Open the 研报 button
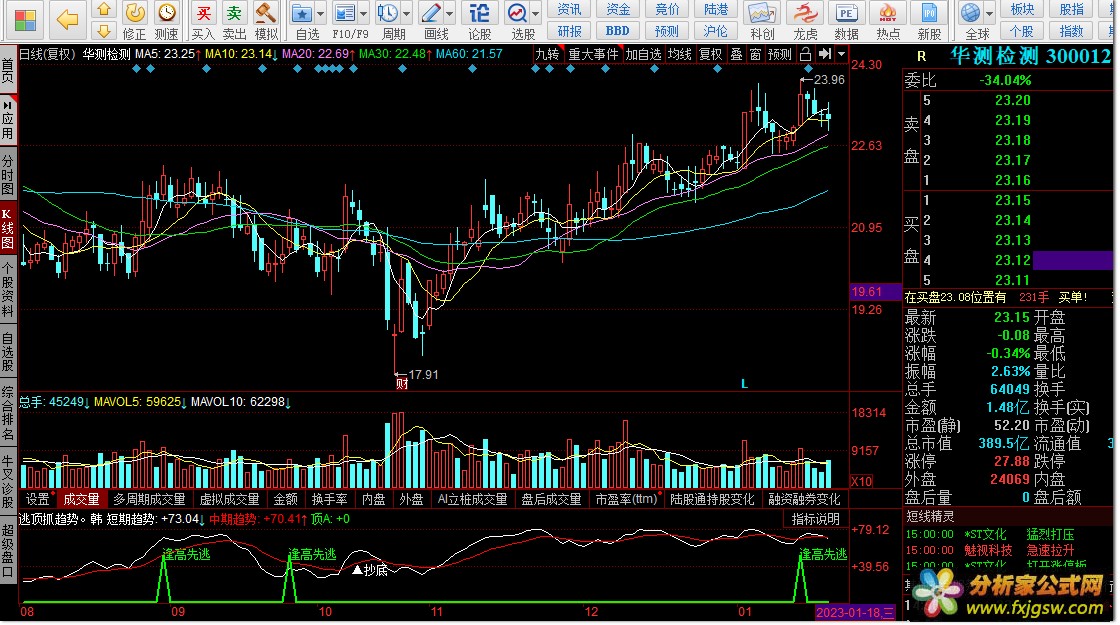 [x=569, y=31]
